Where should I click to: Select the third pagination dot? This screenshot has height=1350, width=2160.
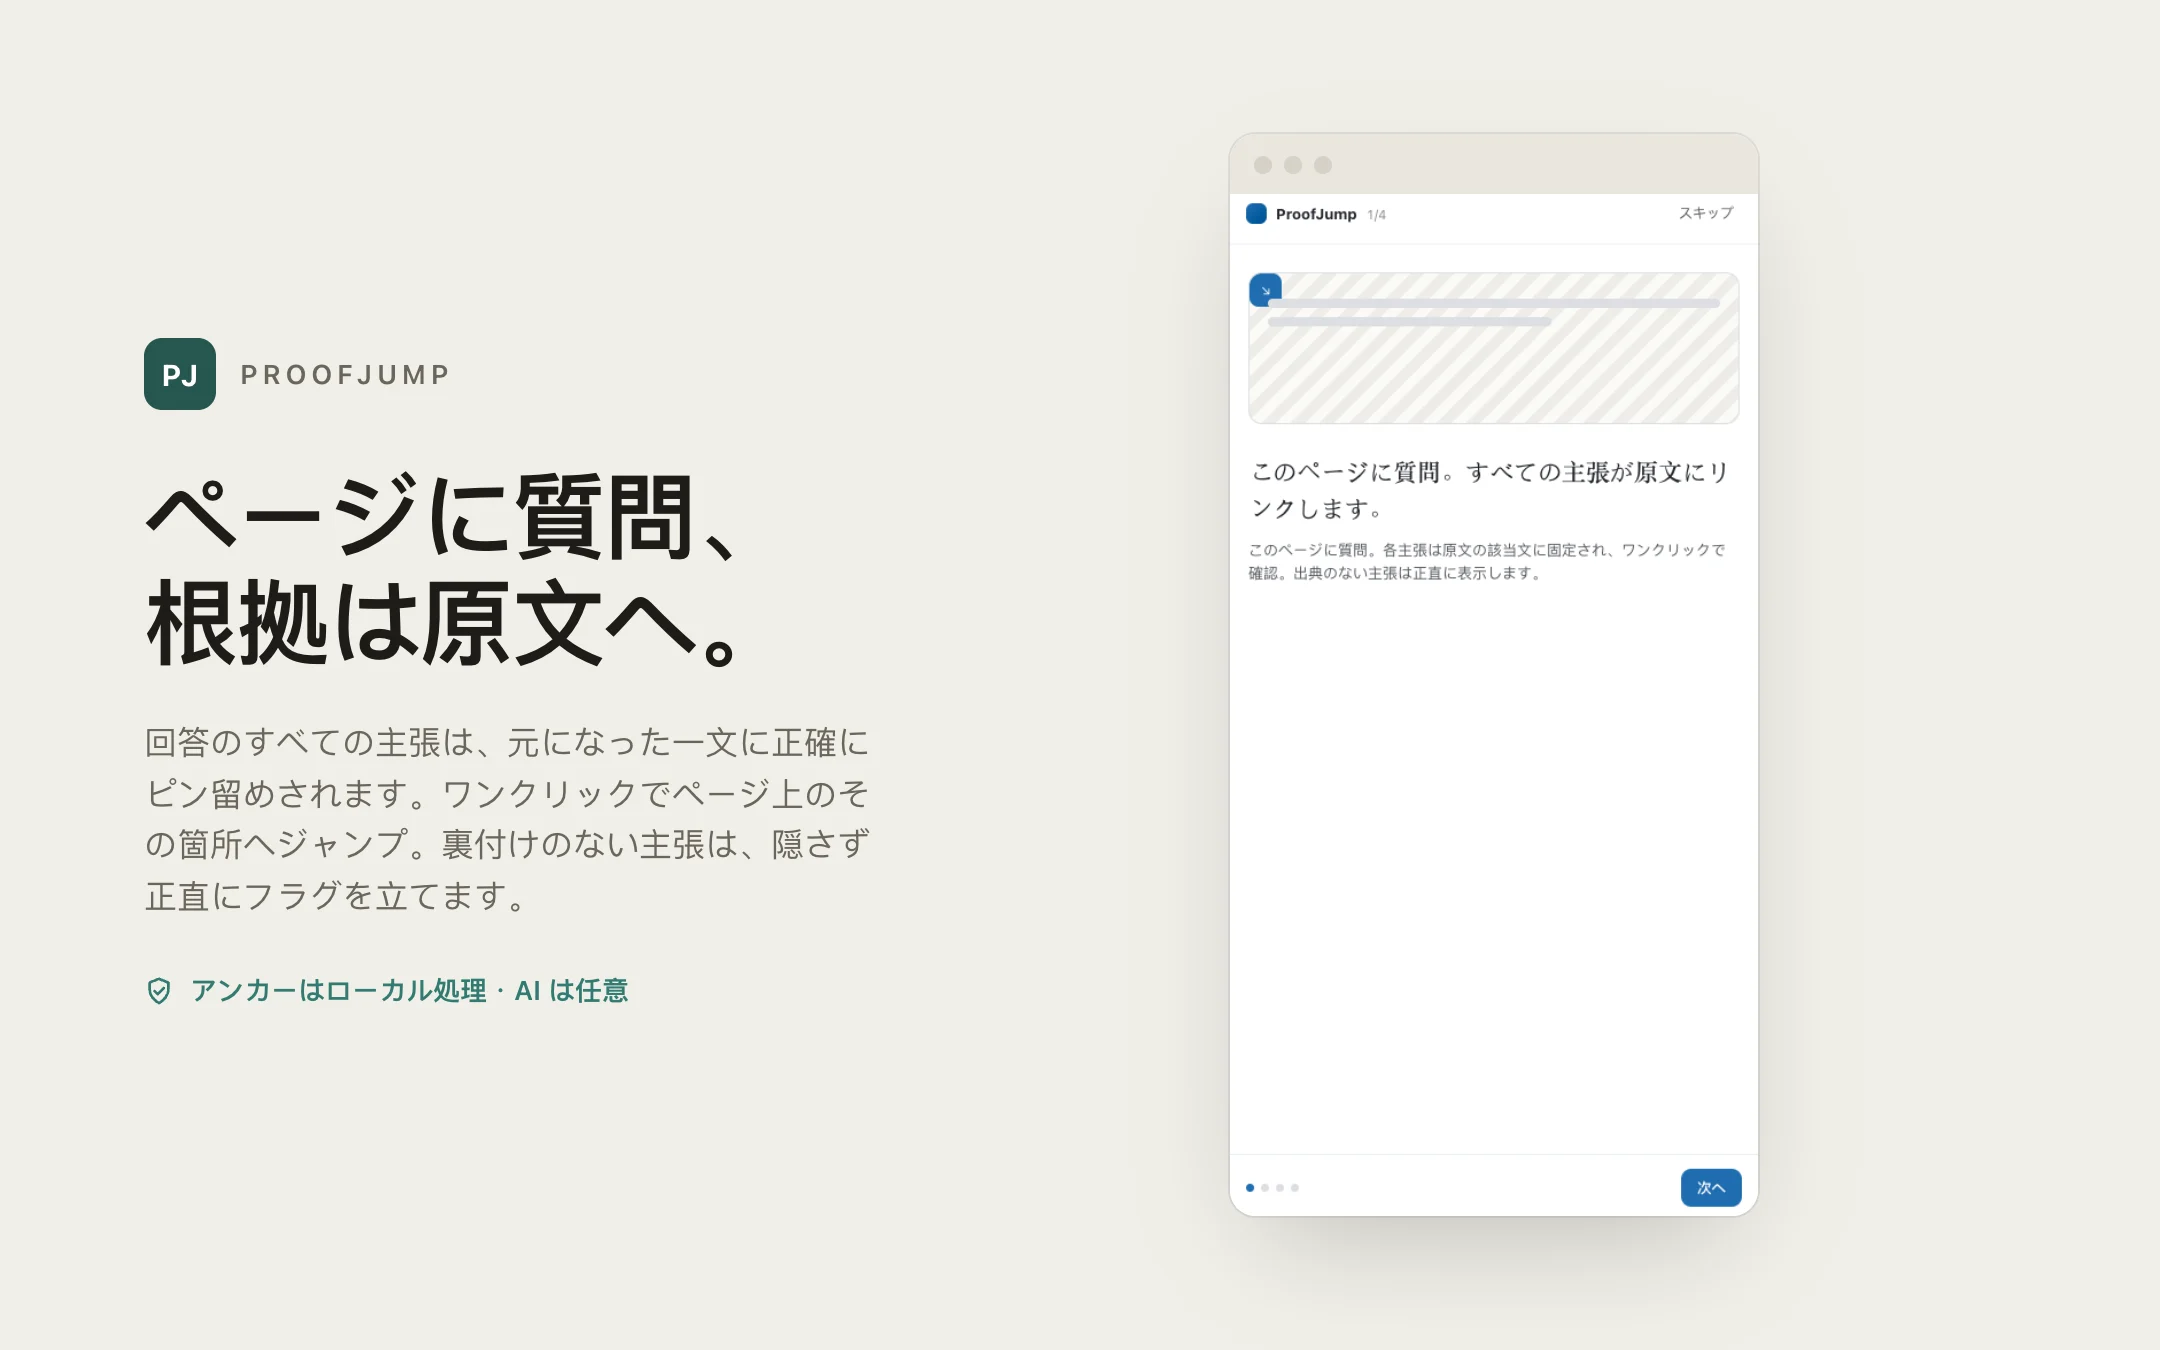click(1280, 1188)
